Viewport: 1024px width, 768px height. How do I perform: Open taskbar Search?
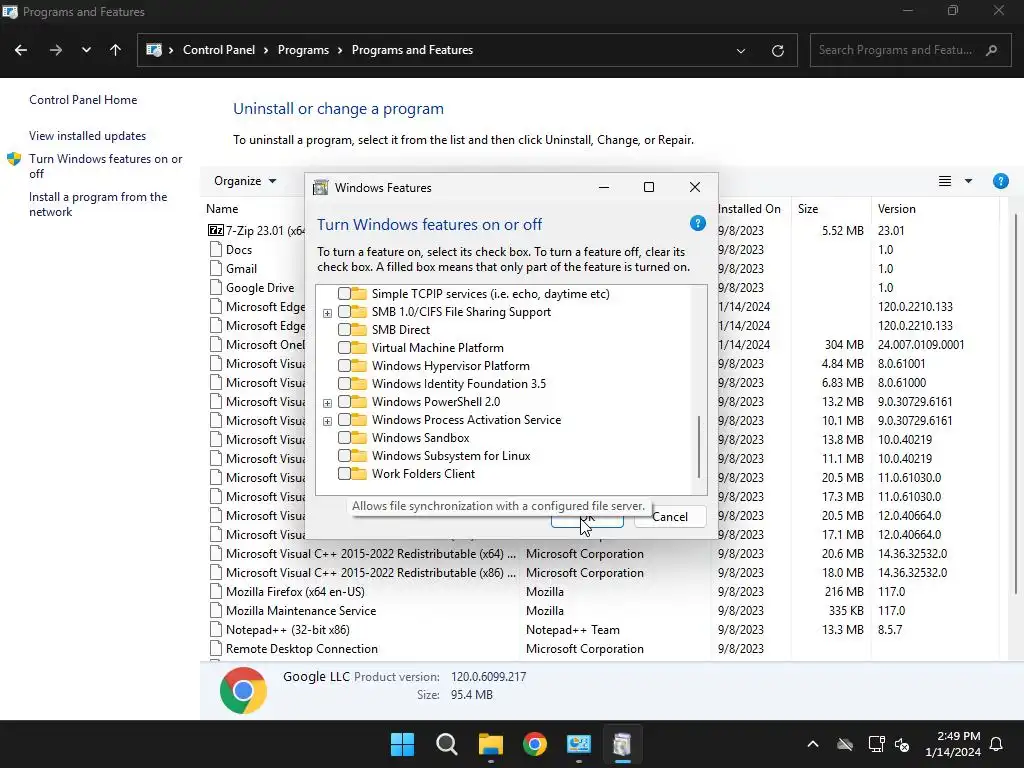pos(447,744)
